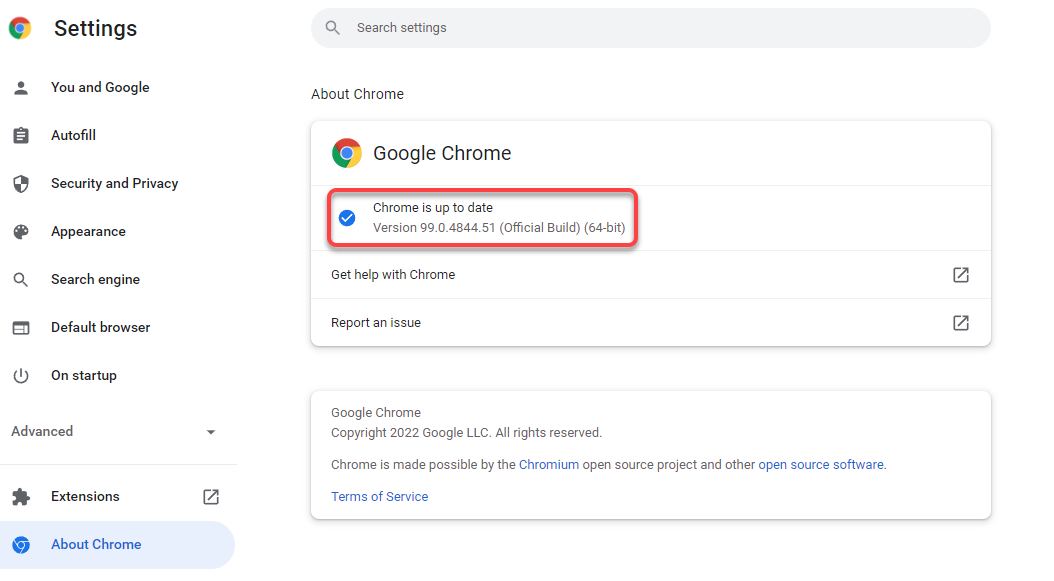Click the Extensions puzzle piece icon

21,497
